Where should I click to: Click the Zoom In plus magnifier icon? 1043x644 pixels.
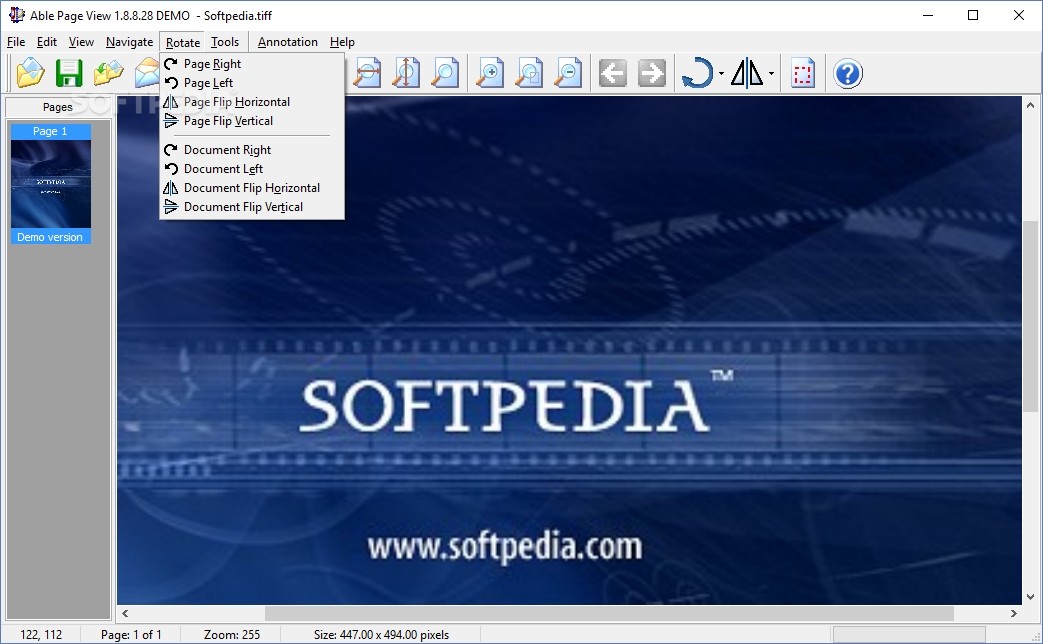(490, 73)
